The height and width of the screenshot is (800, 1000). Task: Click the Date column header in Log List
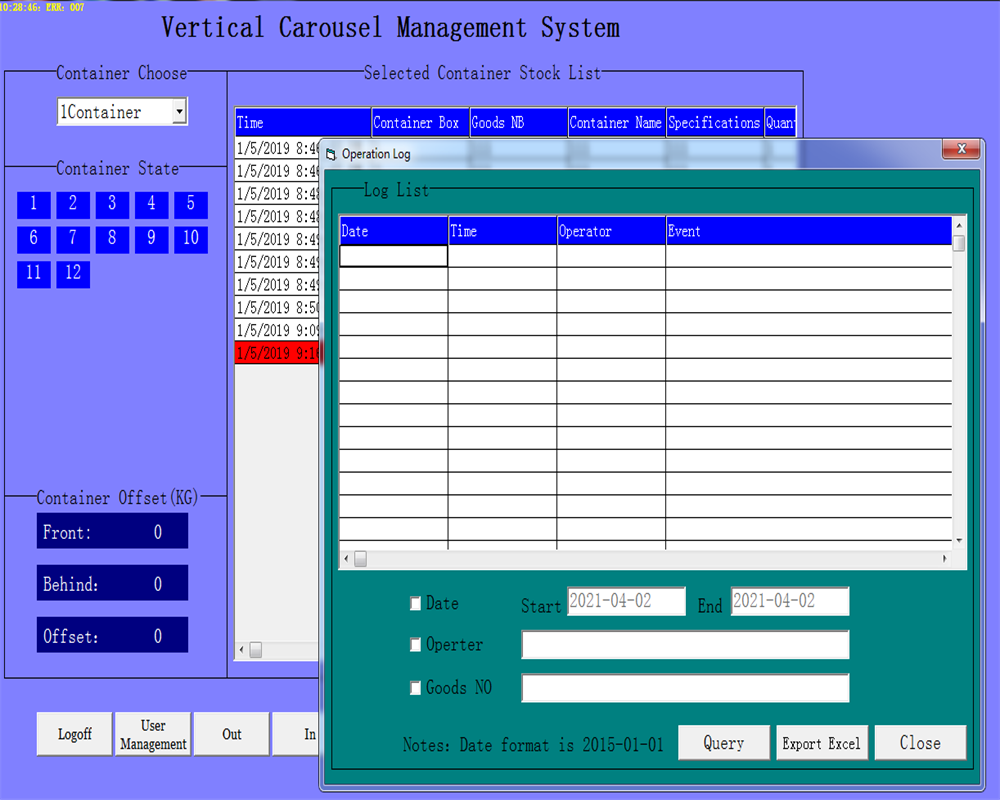click(x=392, y=231)
